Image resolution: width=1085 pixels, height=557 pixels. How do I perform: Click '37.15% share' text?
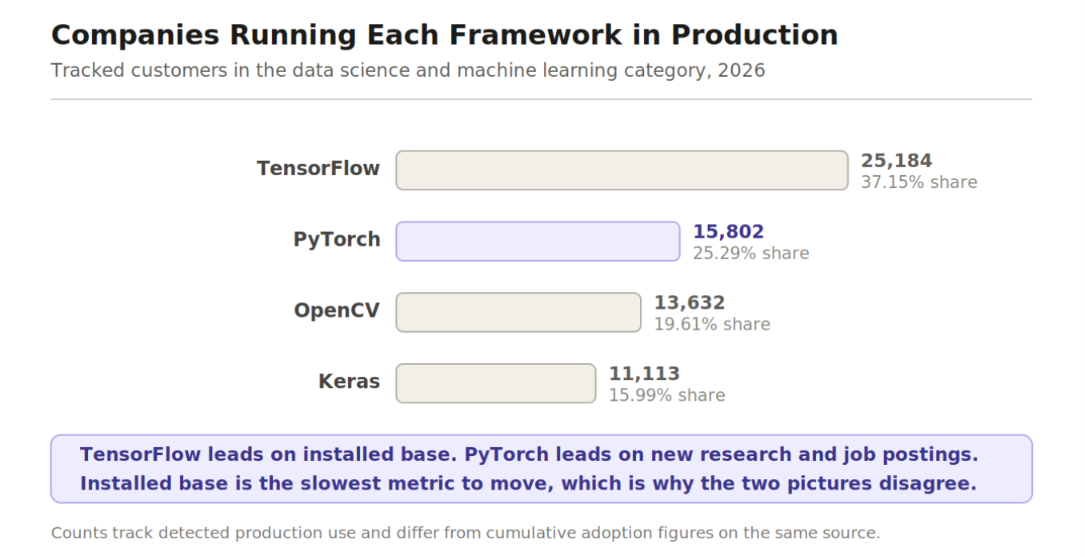coord(919,182)
